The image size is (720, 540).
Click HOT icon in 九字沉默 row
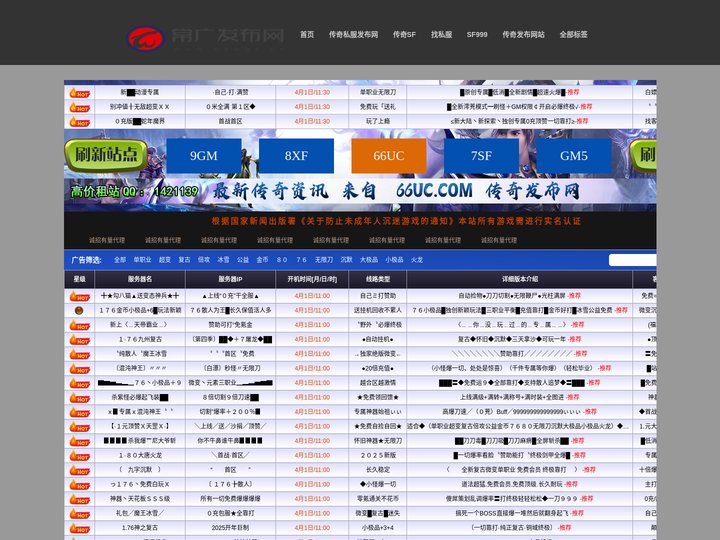(x=79, y=470)
